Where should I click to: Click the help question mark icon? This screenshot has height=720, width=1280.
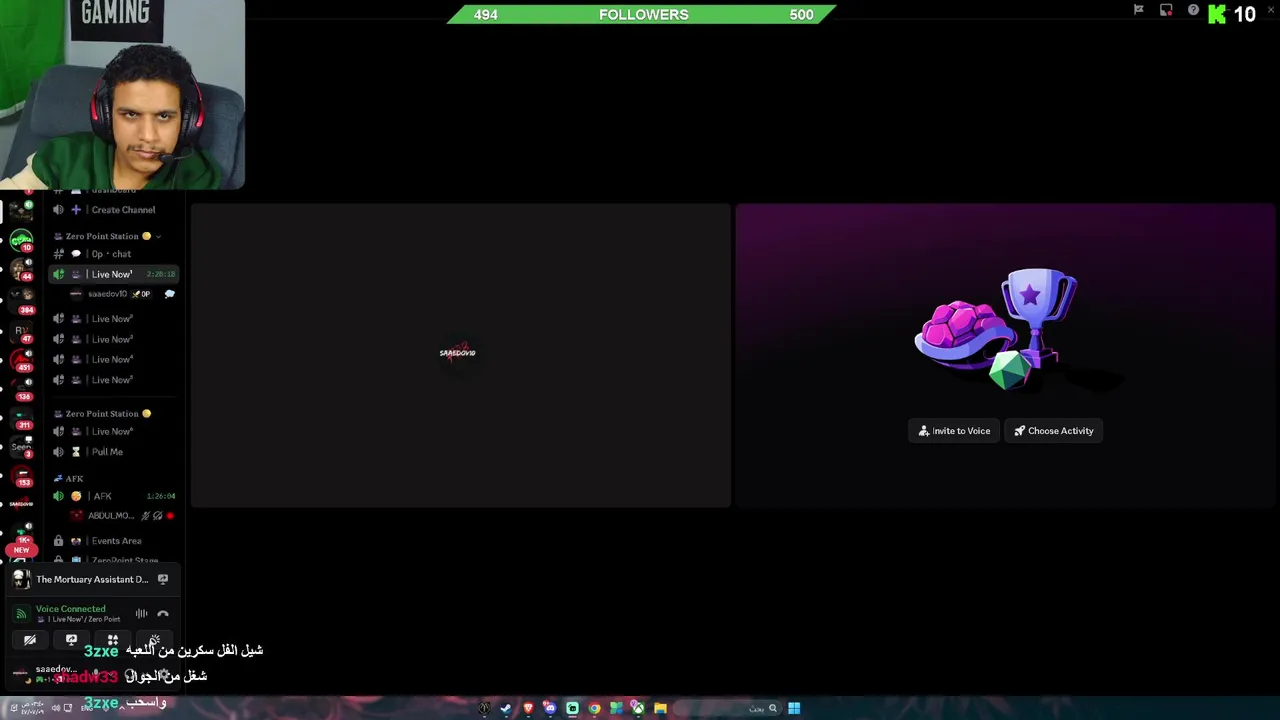[1193, 10]
